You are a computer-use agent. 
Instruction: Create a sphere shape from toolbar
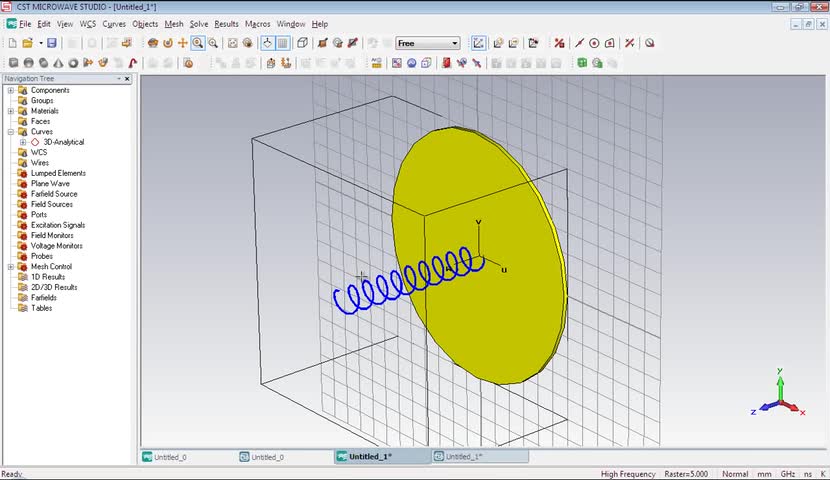point(29,63)
